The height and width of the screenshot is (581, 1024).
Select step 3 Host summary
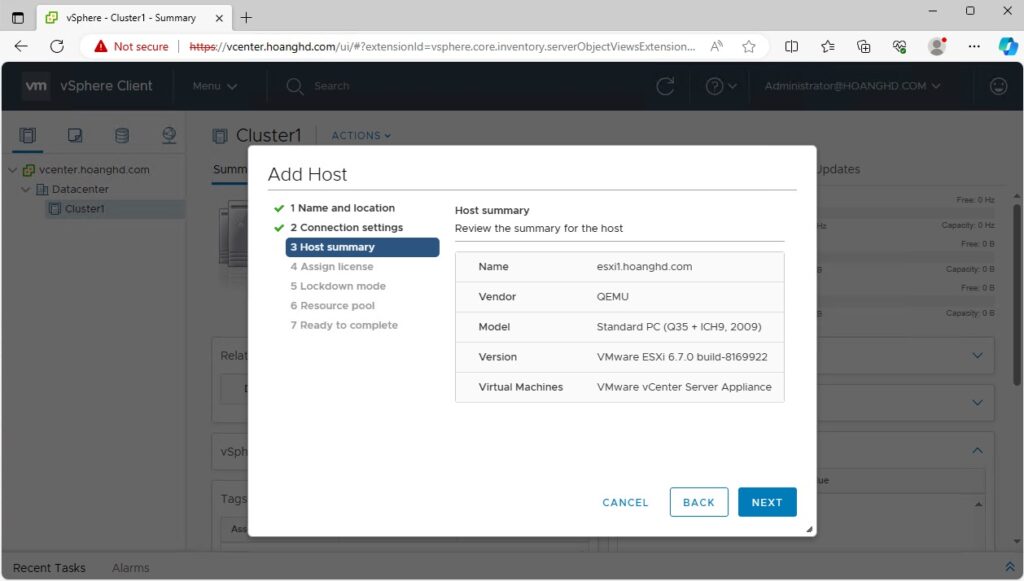(362, 247)
